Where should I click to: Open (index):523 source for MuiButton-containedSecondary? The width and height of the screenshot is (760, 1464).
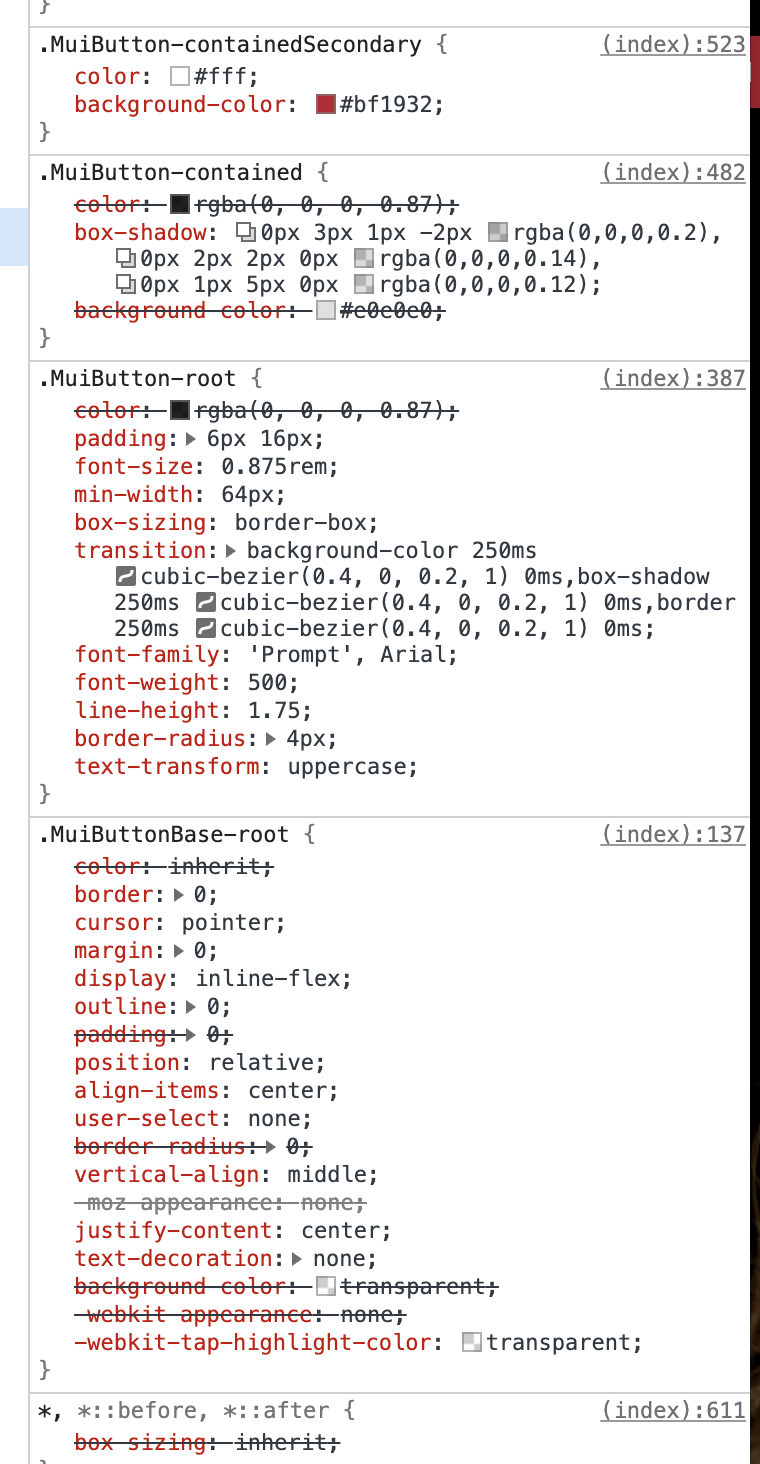pyautogui.click(x=672, y=44)
